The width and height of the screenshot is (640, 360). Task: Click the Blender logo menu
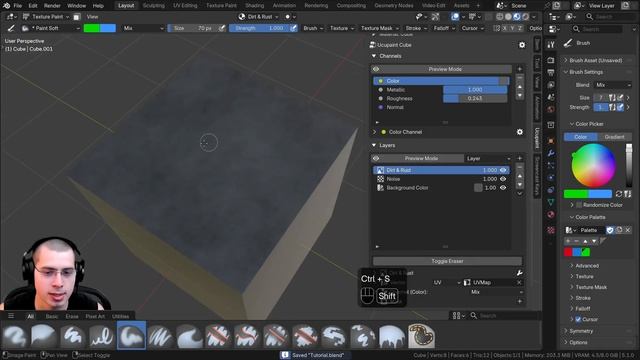point(7,6)
